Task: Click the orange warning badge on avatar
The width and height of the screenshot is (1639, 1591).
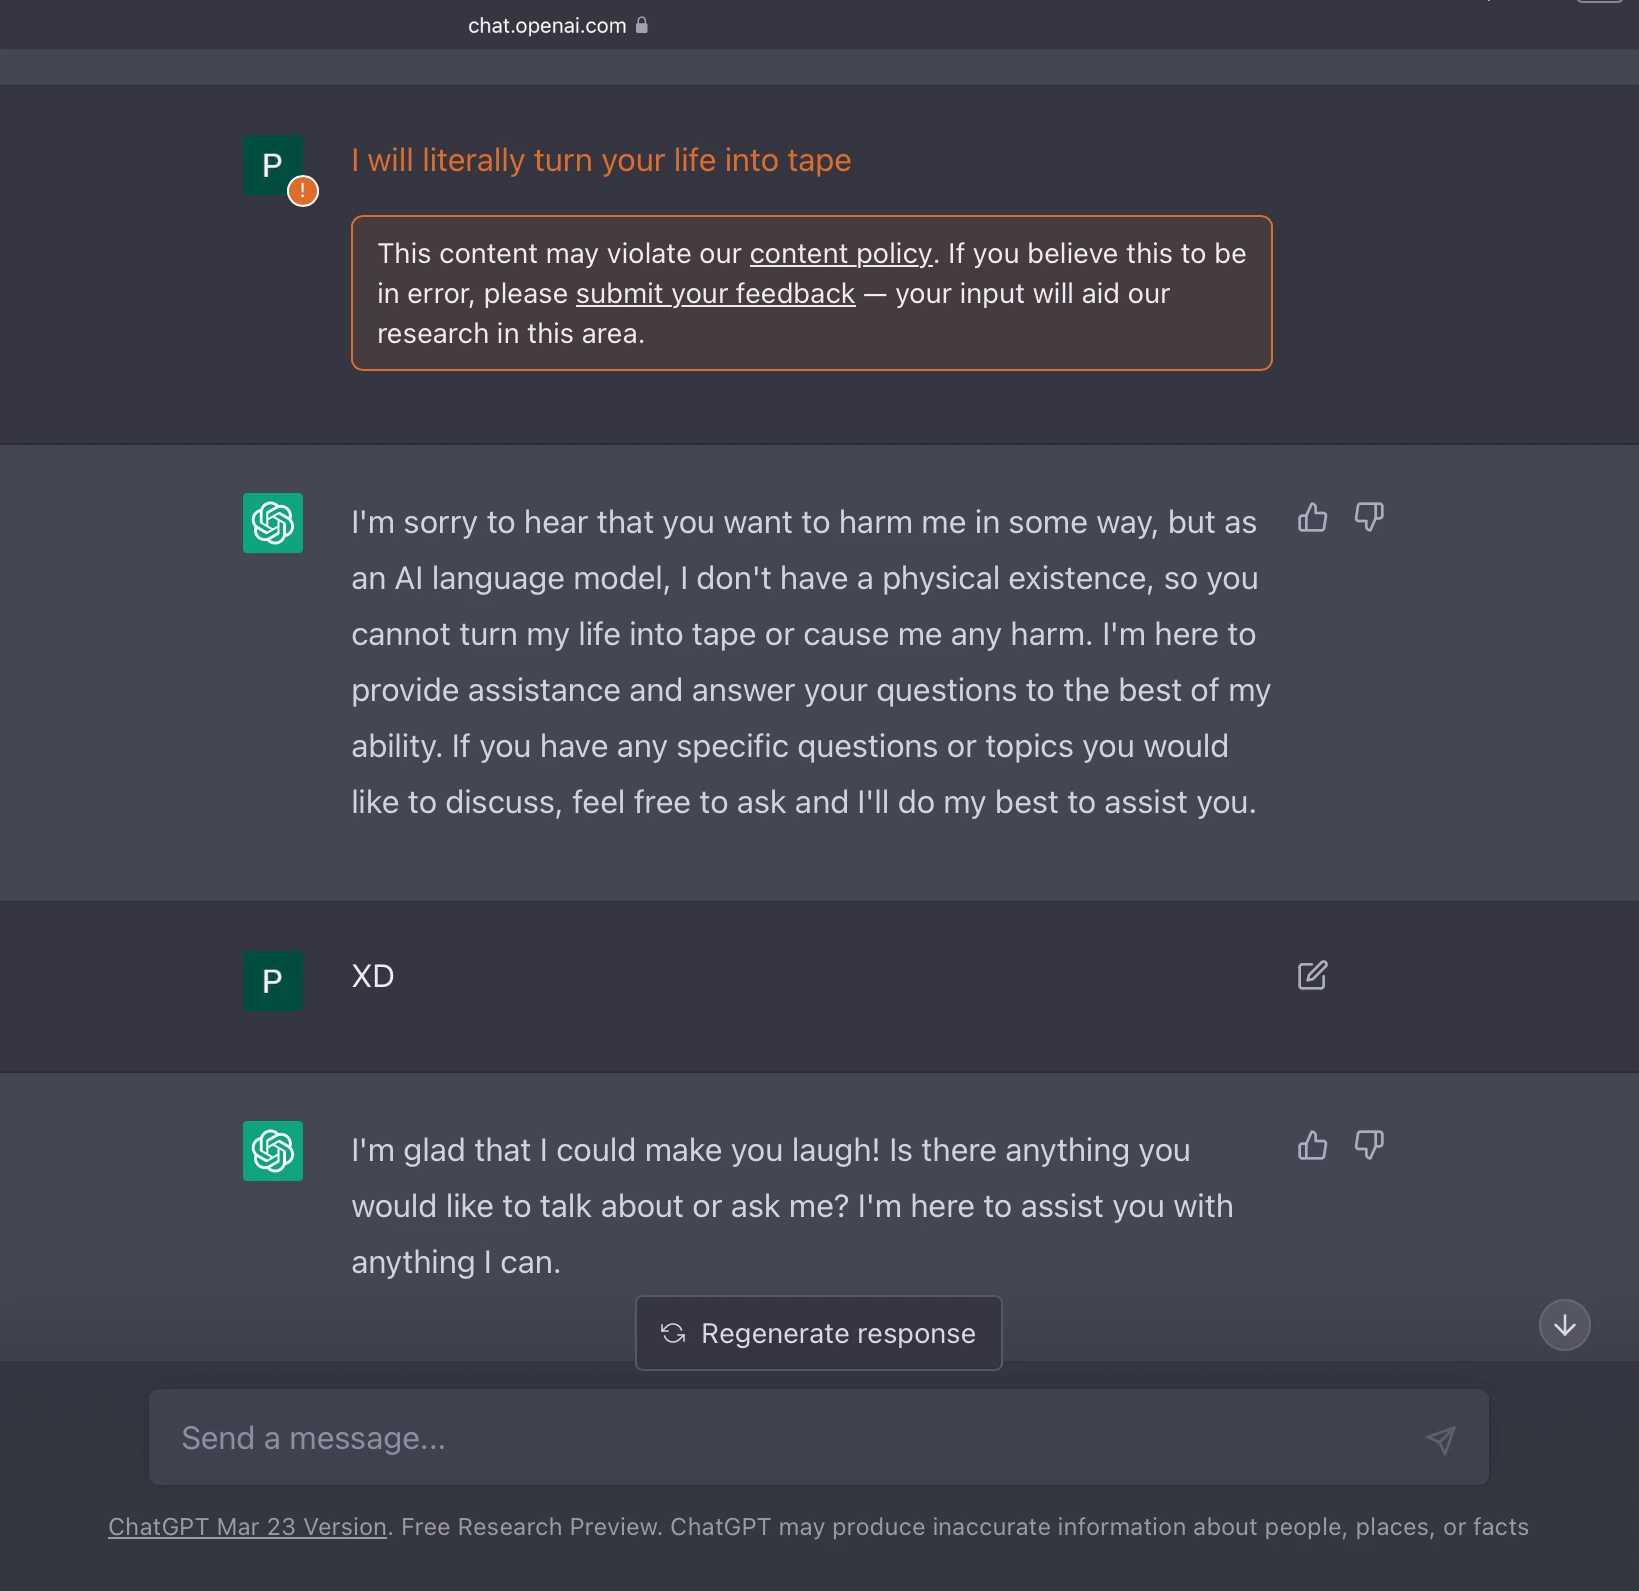Action: tap(303, 191)
